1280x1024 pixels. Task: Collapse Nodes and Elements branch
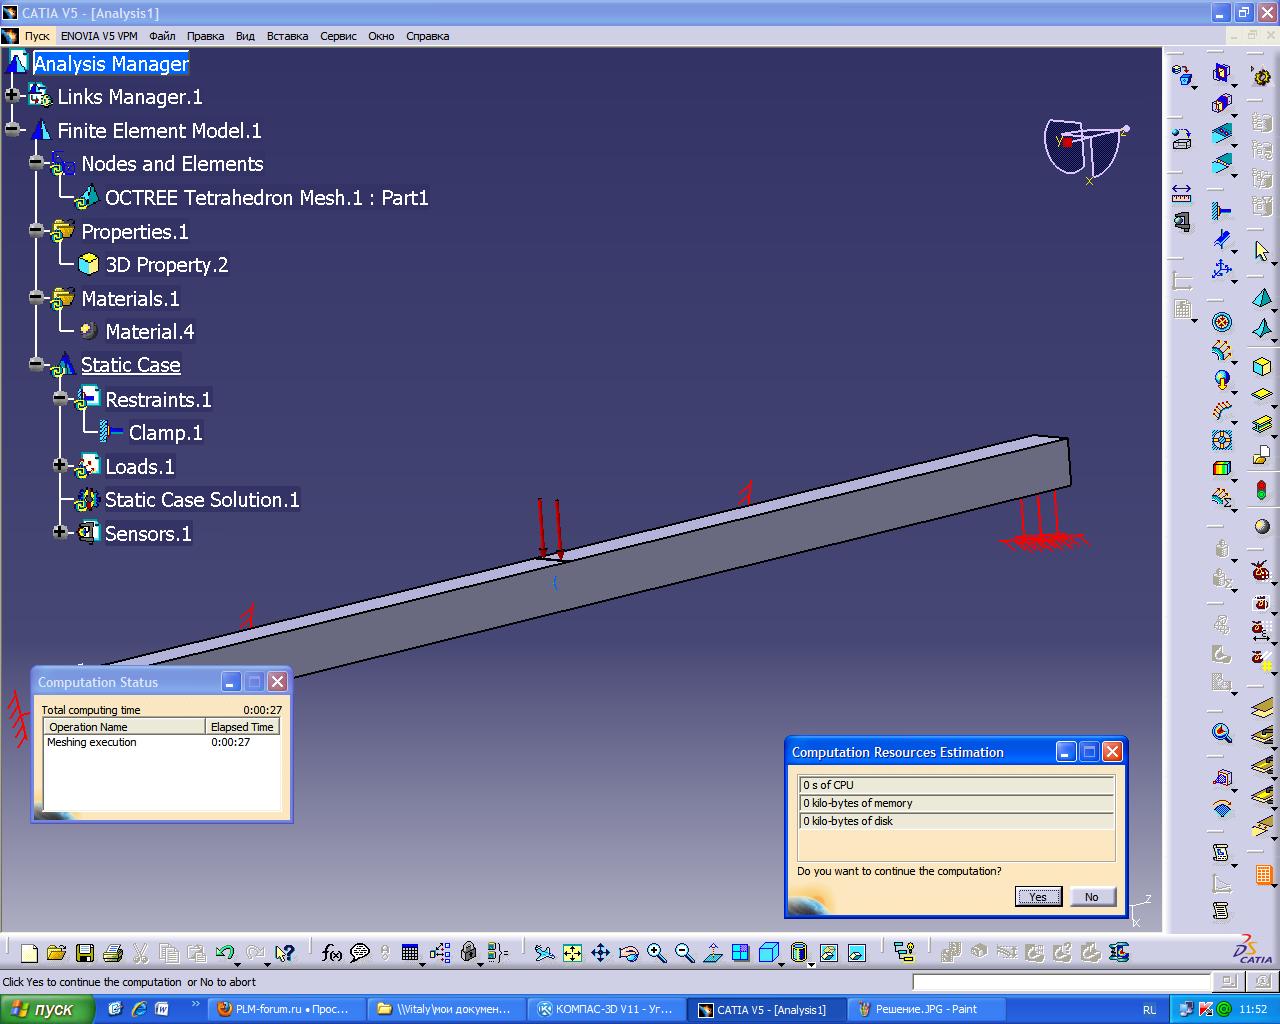(x=36, y=163)
